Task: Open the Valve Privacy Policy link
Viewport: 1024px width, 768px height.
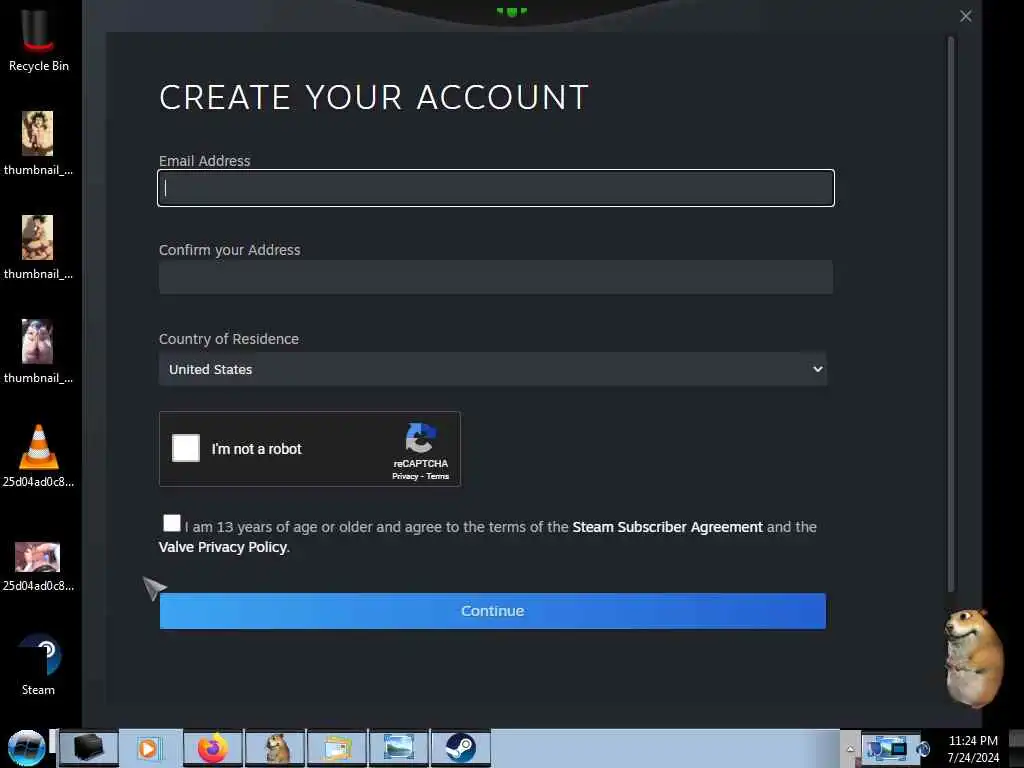Action: pos(223,547)
